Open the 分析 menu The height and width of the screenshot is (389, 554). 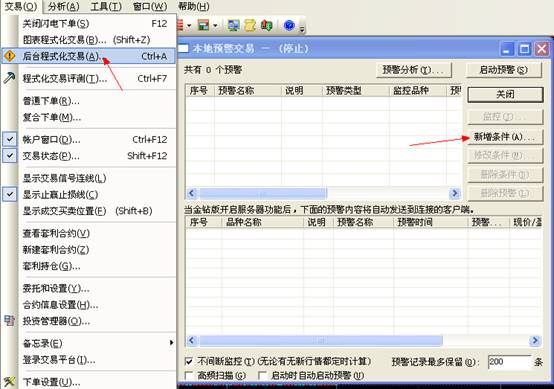point(64,6)
